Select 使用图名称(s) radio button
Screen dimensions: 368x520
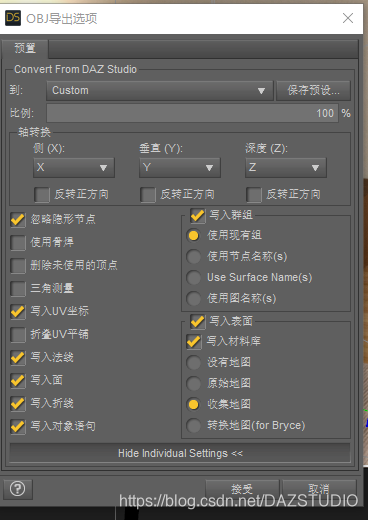[x=194, y=299]
